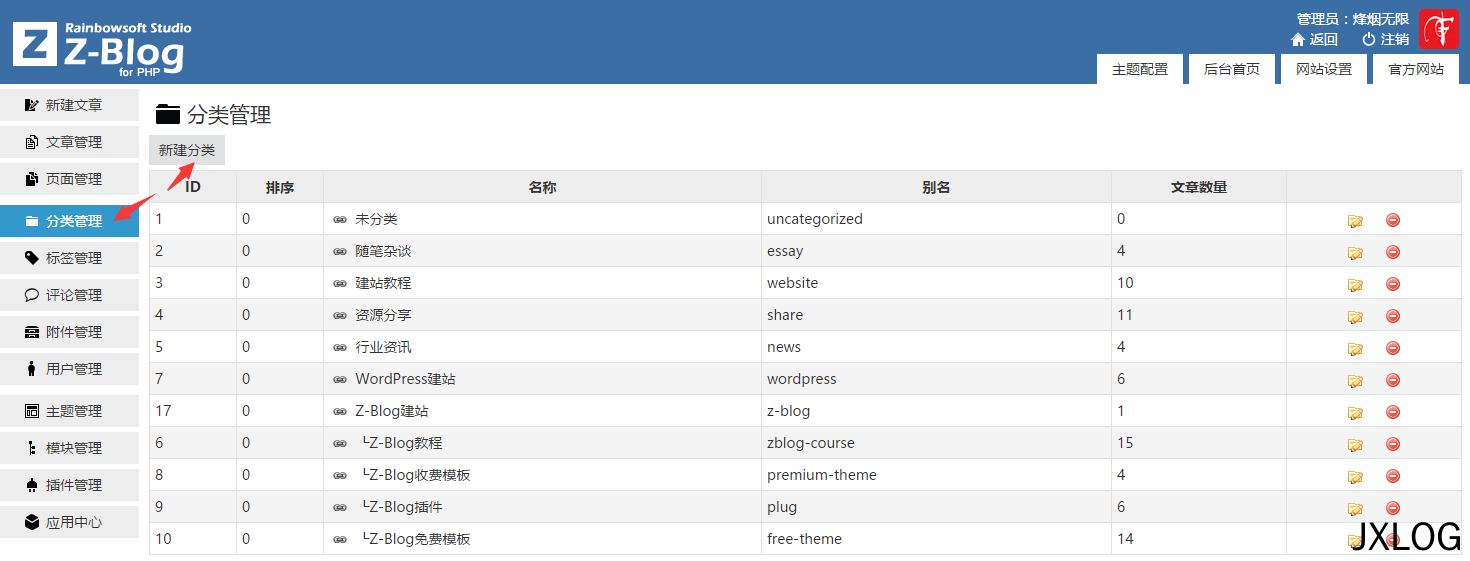Screen dimensions: 1470x561
Task: Open 页面管理 in sidebar
Action: (x=69, y=179)
